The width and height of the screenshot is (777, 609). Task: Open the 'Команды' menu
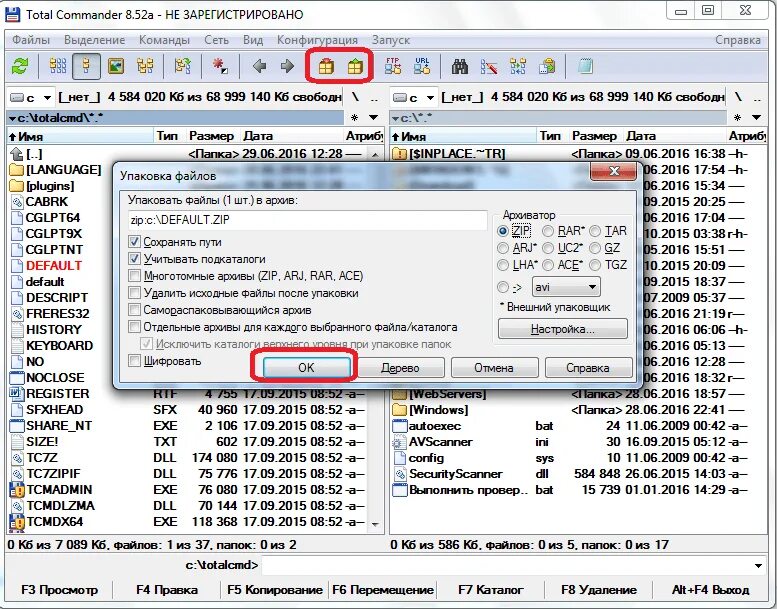click(x=164, y=40)
